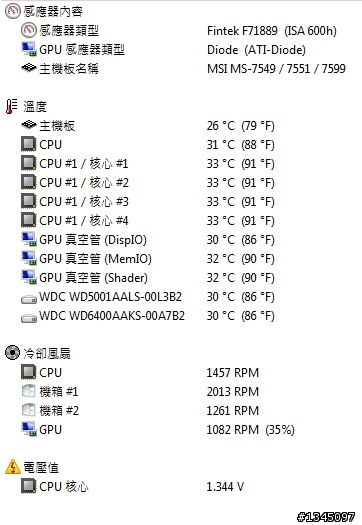Select the 電壓值 section heading
The height and width of the screenshot is (525, 362).
(x=41, y=467)
